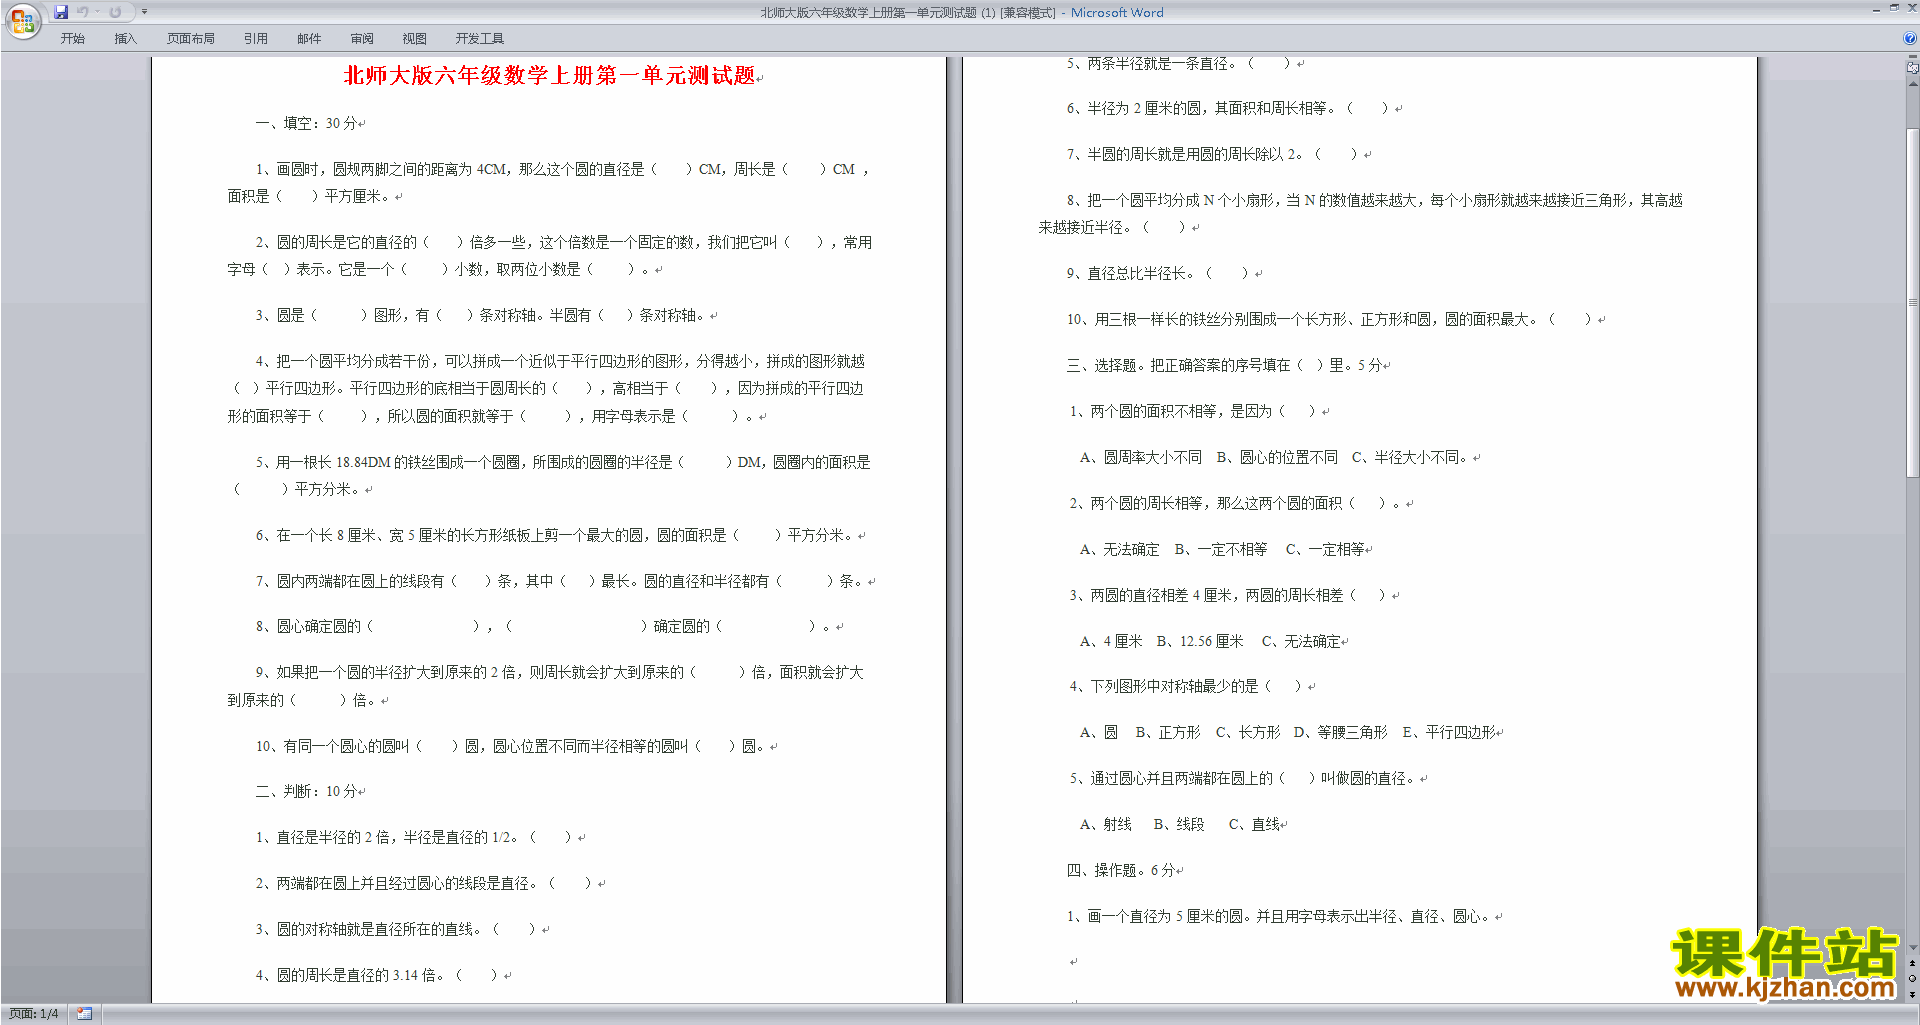
Task: Click the heading 一、填空：30 分
Action: click(x=308, y=124)
